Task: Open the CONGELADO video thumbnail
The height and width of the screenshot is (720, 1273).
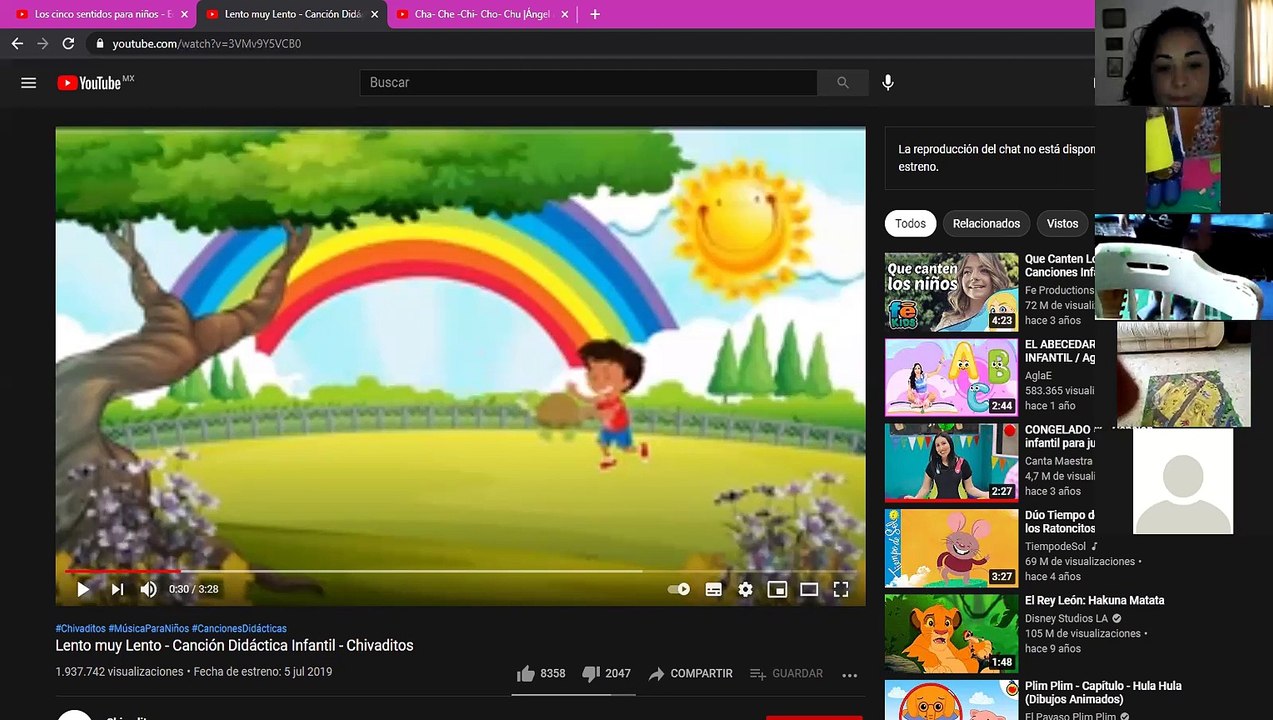Action: [x=951, y=462]
